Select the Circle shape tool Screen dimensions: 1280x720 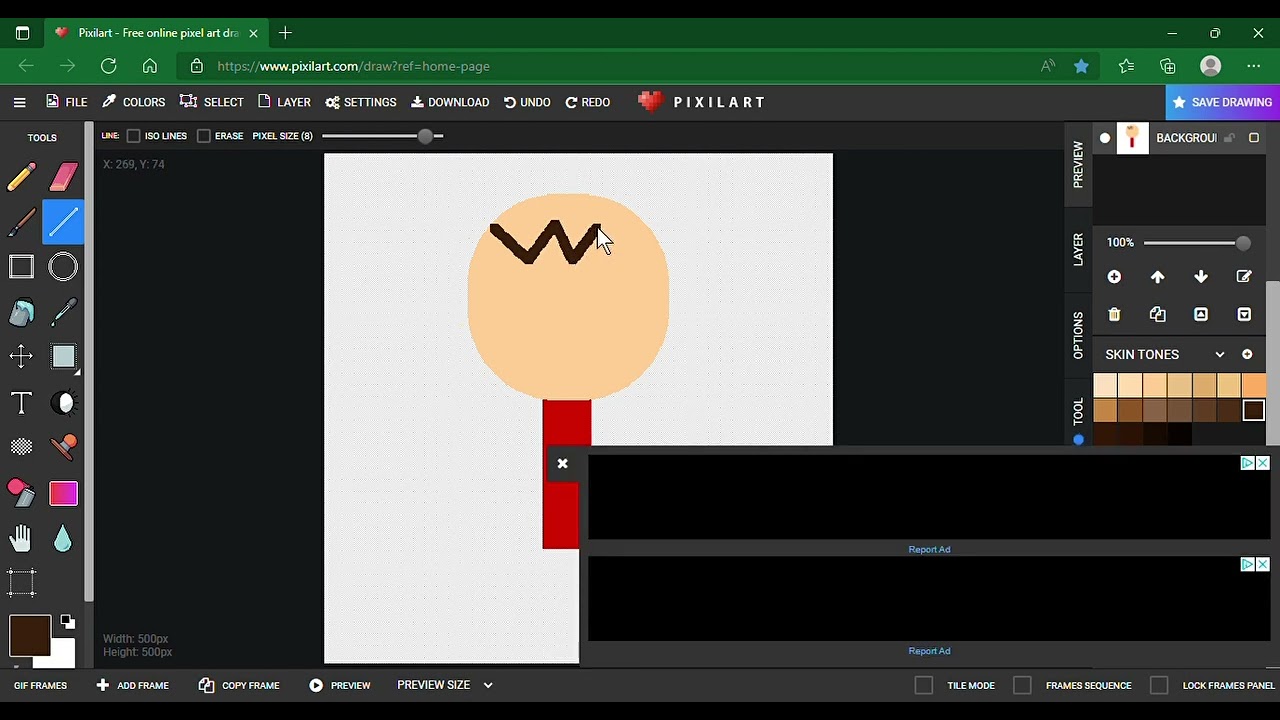point(63,267)
